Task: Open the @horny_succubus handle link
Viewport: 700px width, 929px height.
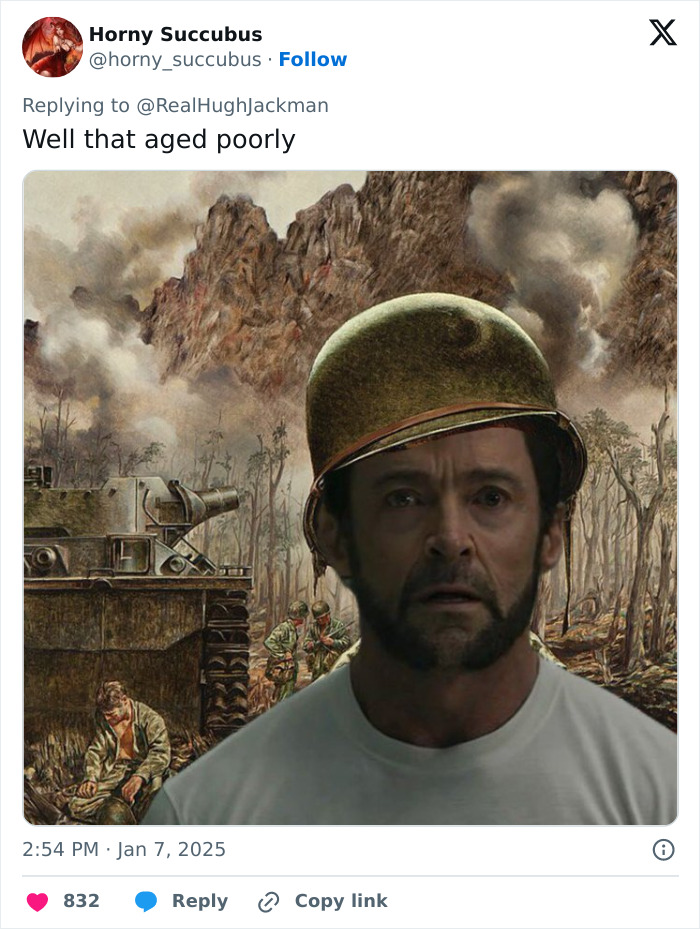Action: (x=175, y=59)
